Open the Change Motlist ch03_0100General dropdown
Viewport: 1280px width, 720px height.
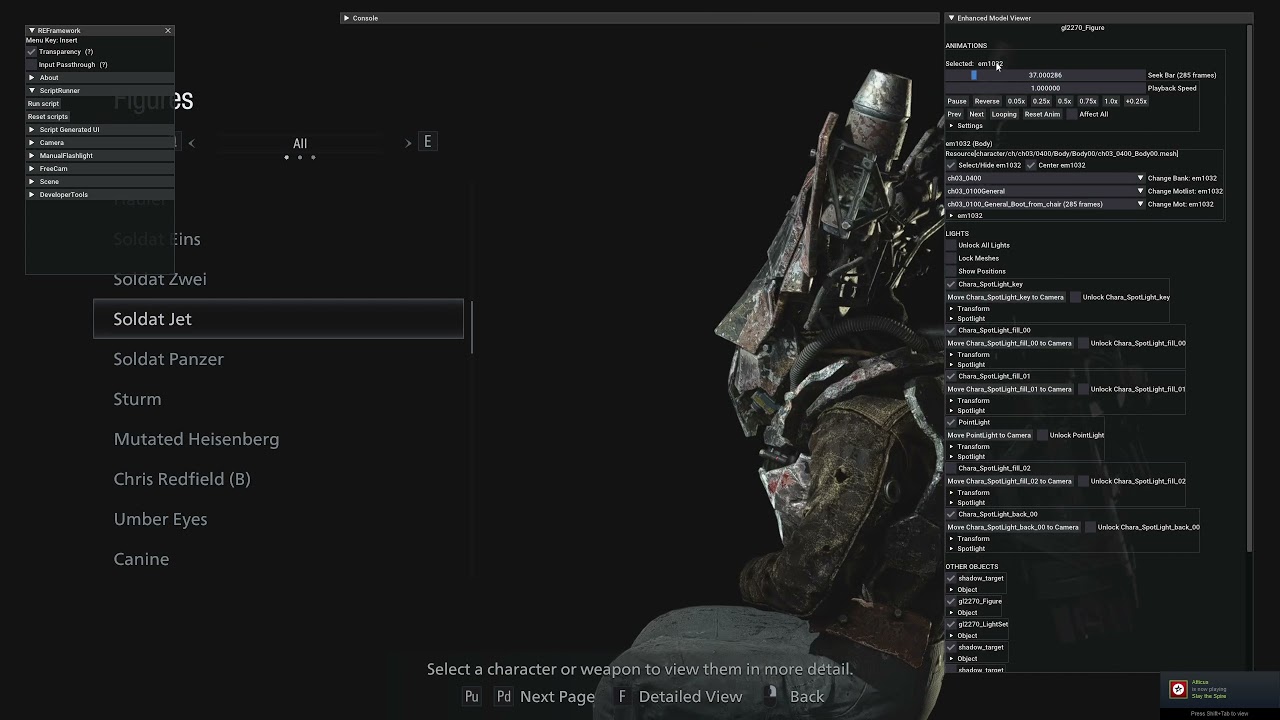point(1045,191)
